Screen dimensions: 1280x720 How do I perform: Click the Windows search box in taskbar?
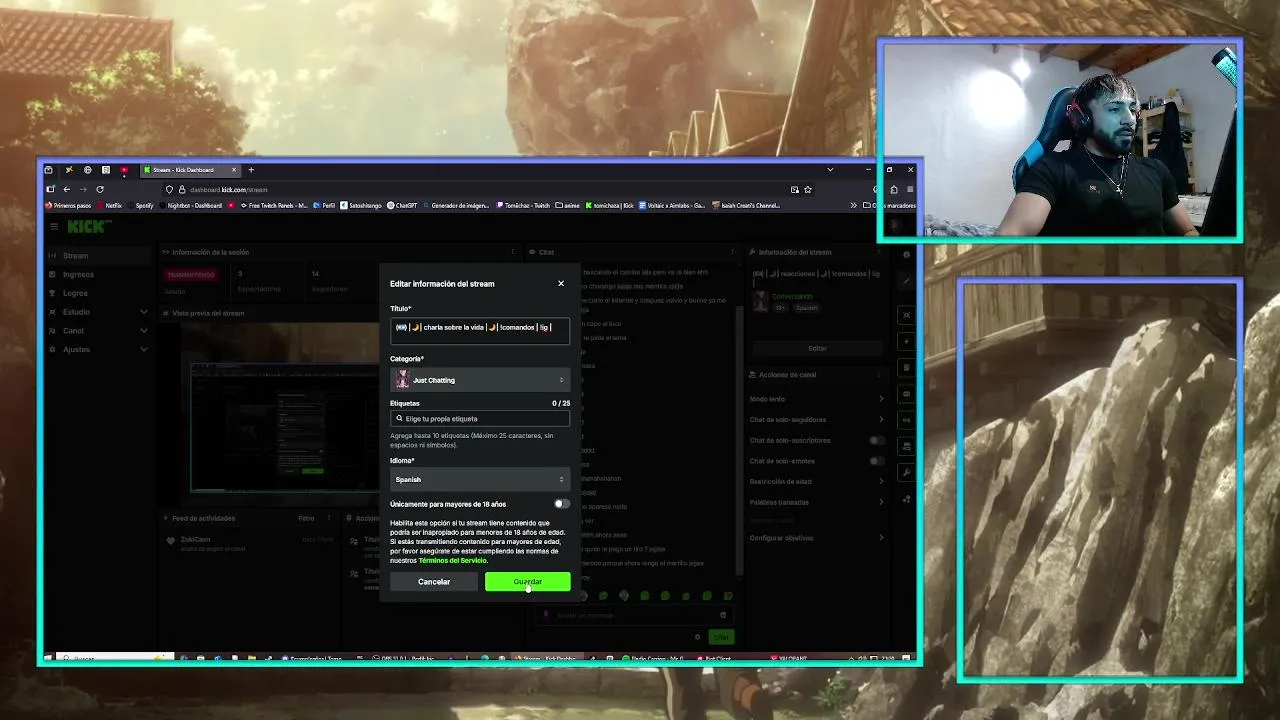115,658
